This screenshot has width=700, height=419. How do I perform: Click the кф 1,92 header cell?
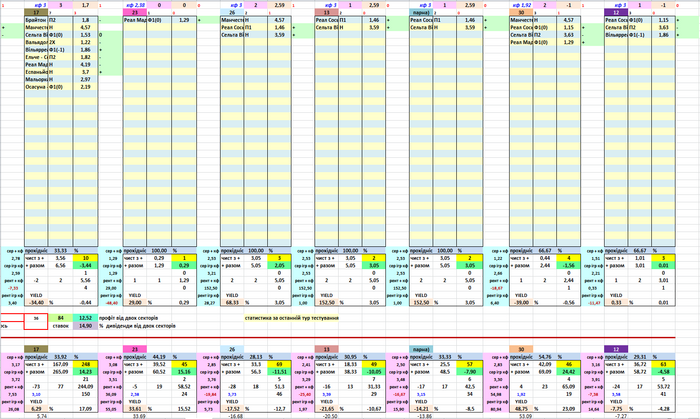[521, 5]
